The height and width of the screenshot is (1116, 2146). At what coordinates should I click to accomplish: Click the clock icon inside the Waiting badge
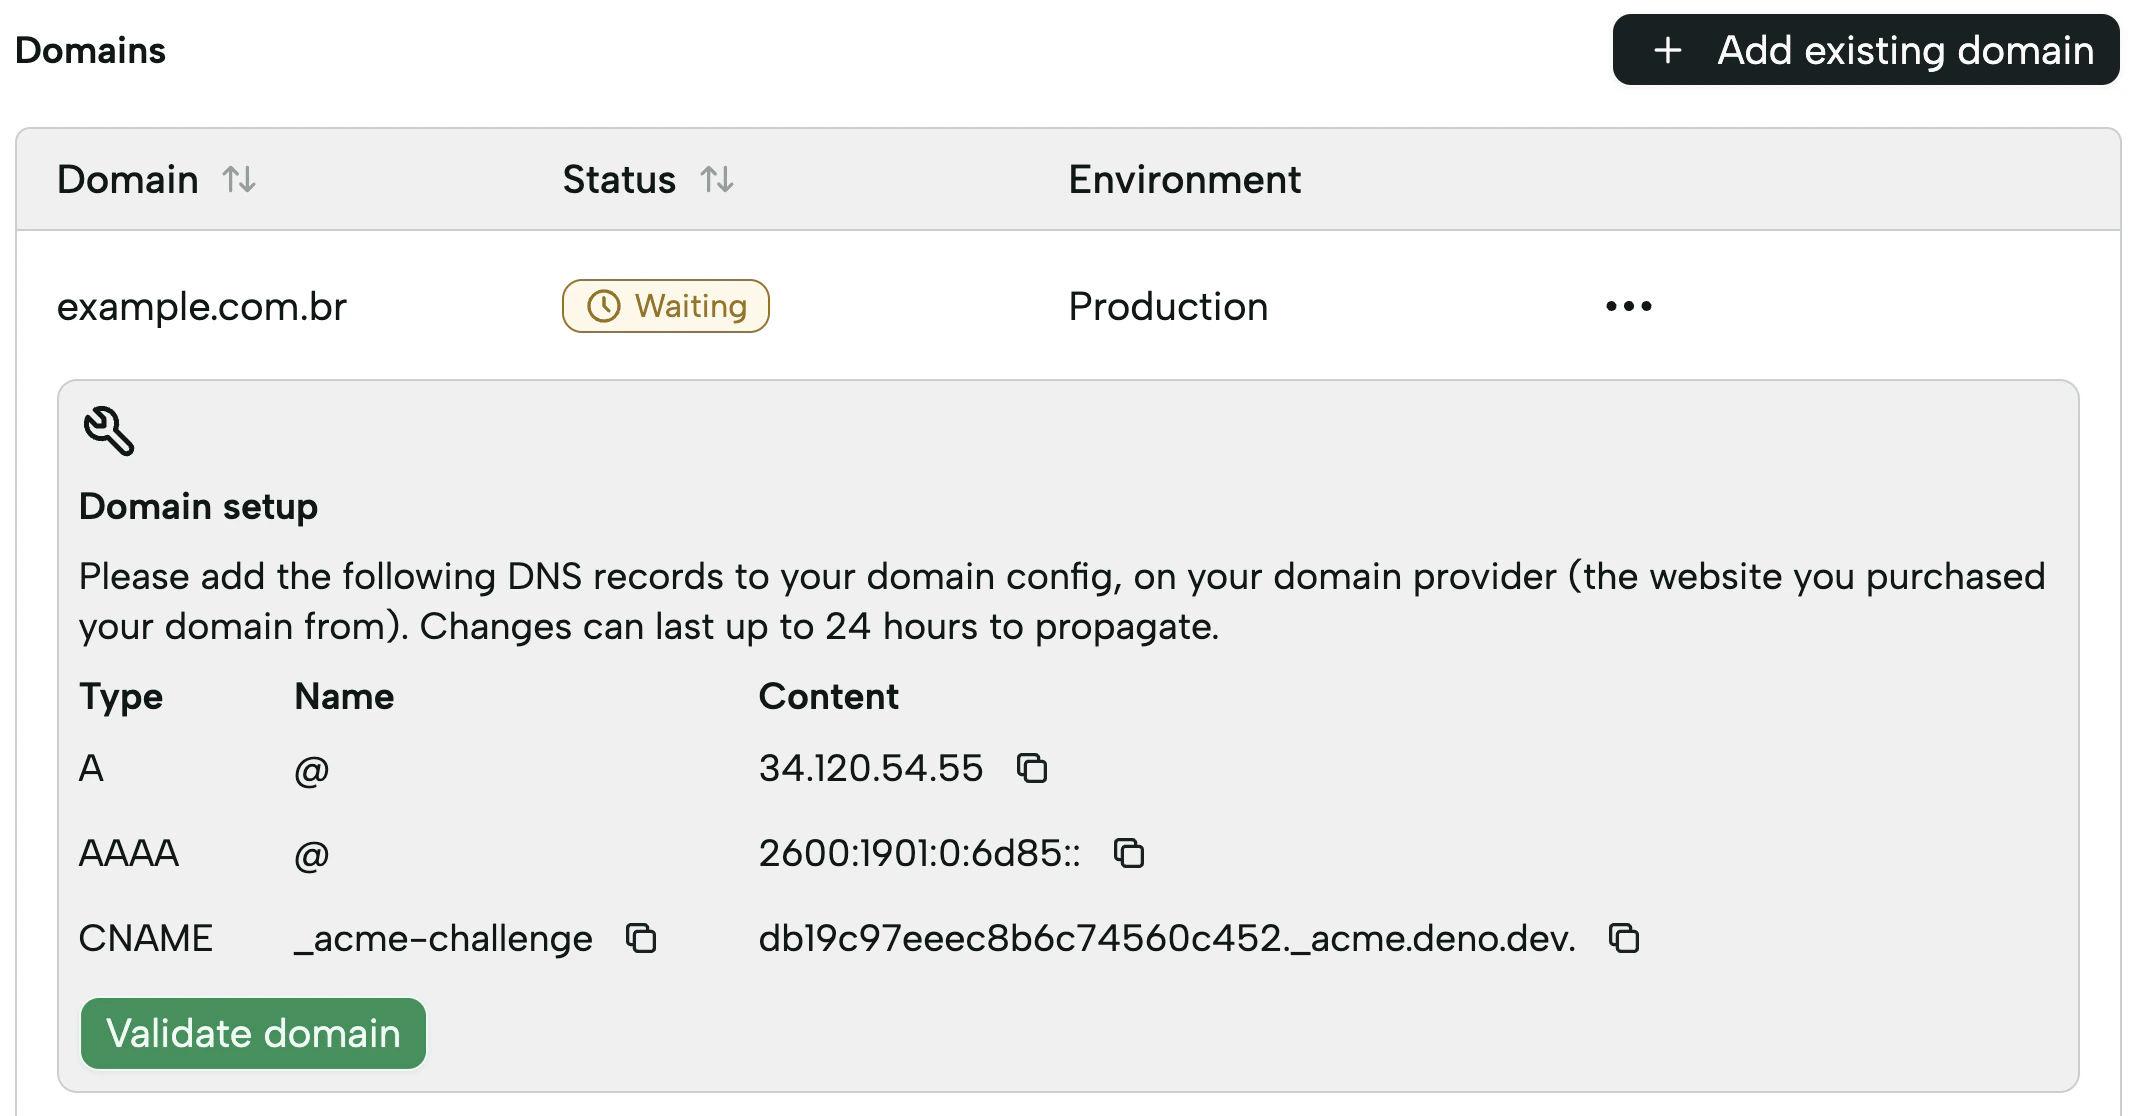tap(604, 307)
